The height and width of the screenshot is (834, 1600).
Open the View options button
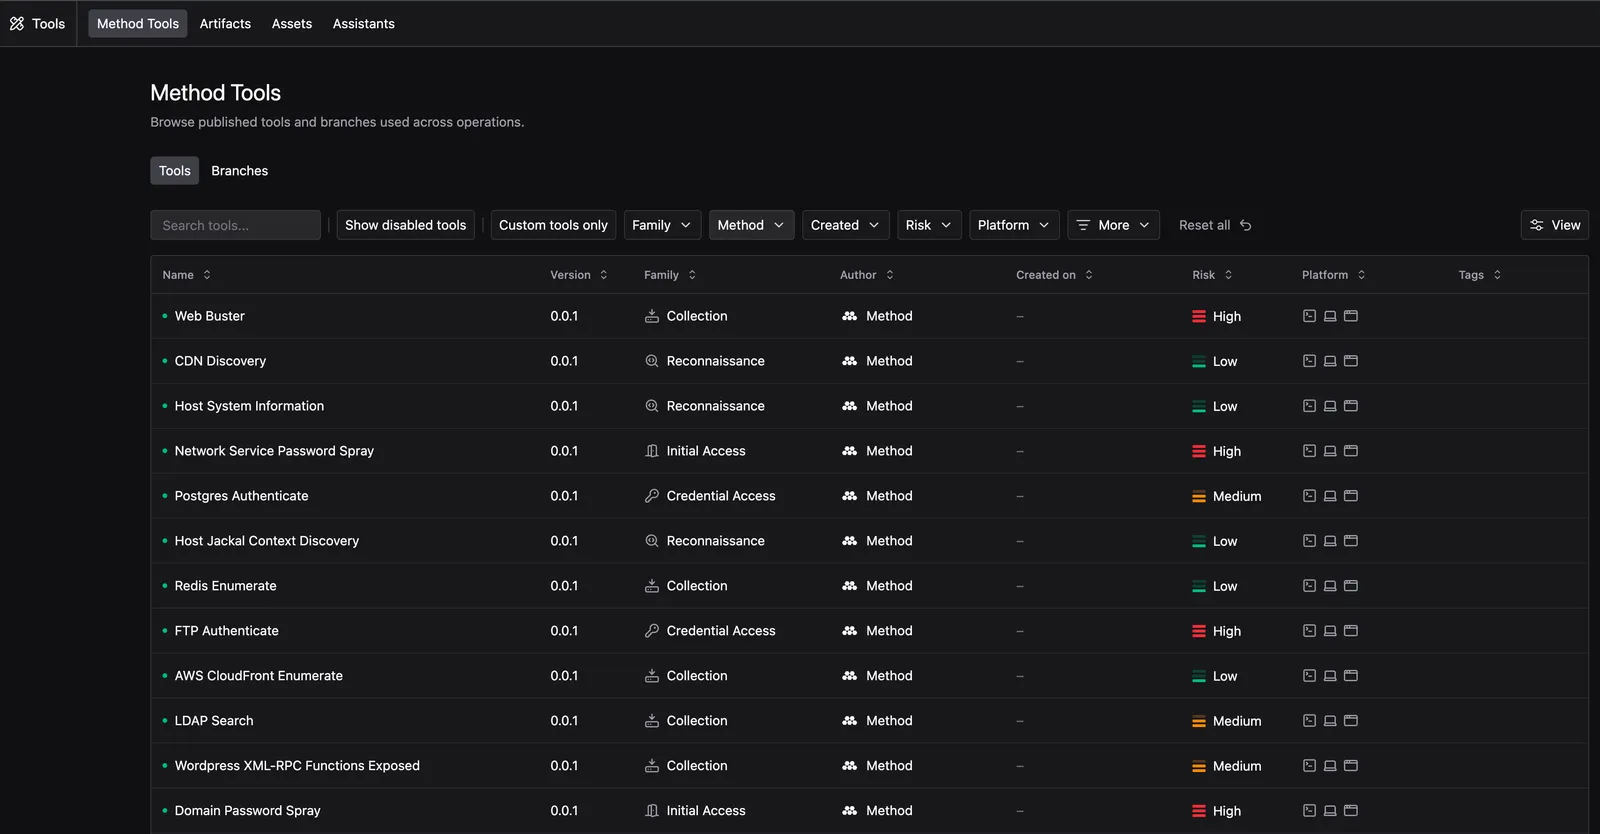[x=1555, y=225]
